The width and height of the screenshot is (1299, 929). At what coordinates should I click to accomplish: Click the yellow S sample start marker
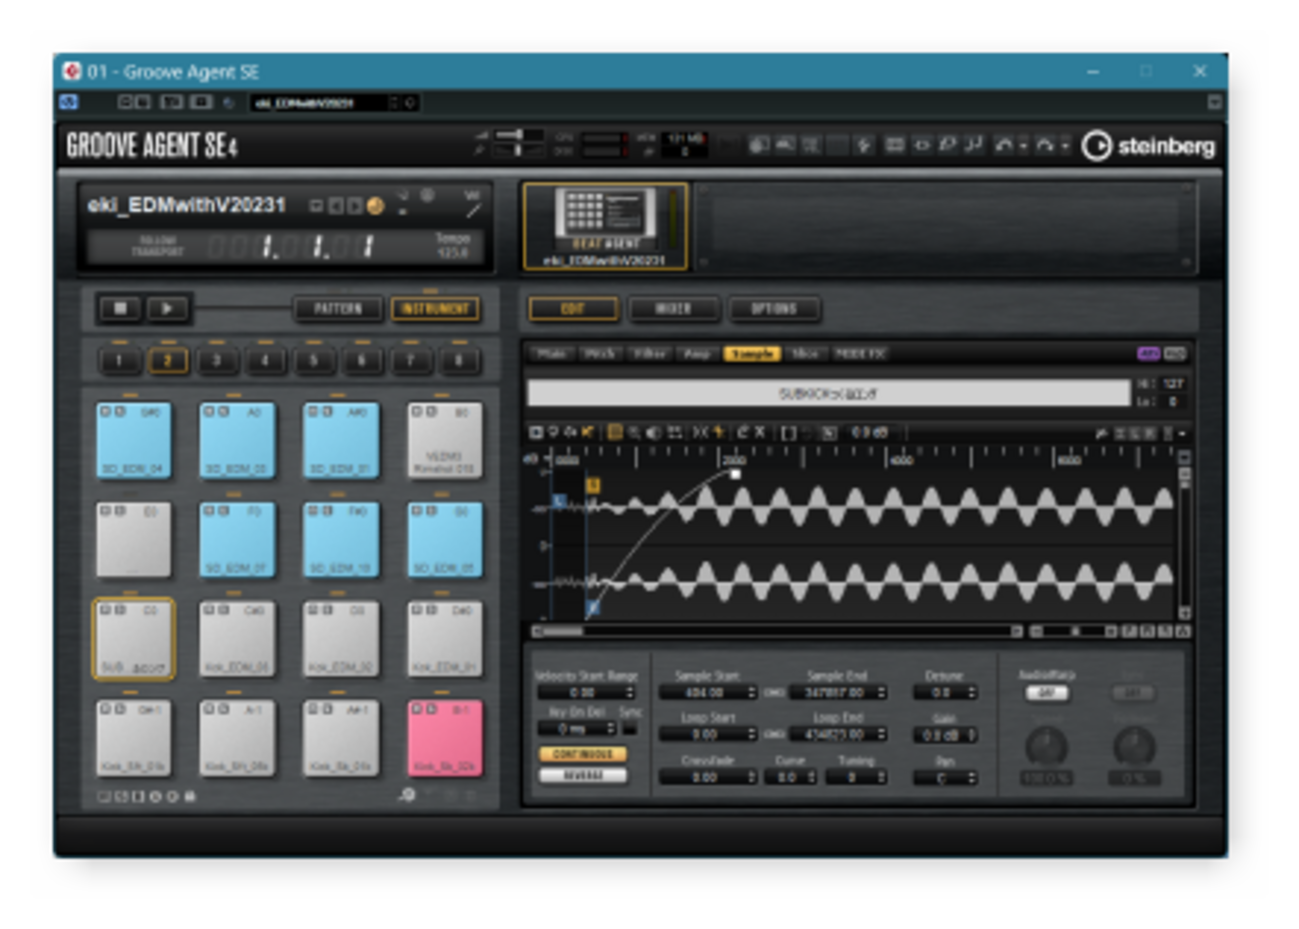coord(592,485)
